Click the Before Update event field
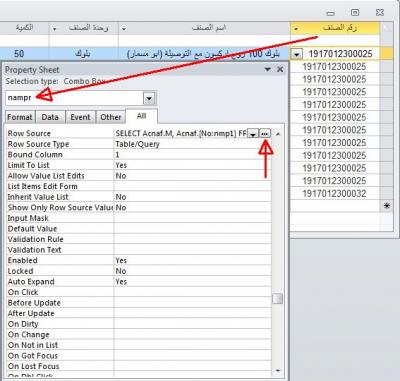400x381 pixels. [x=192, y=303]
